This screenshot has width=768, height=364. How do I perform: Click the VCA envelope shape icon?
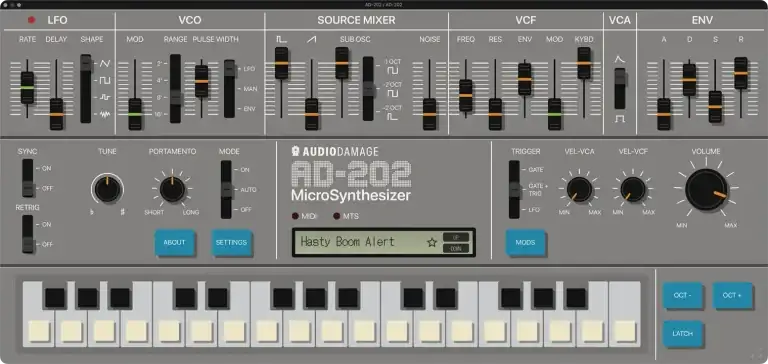pos(620,59)
